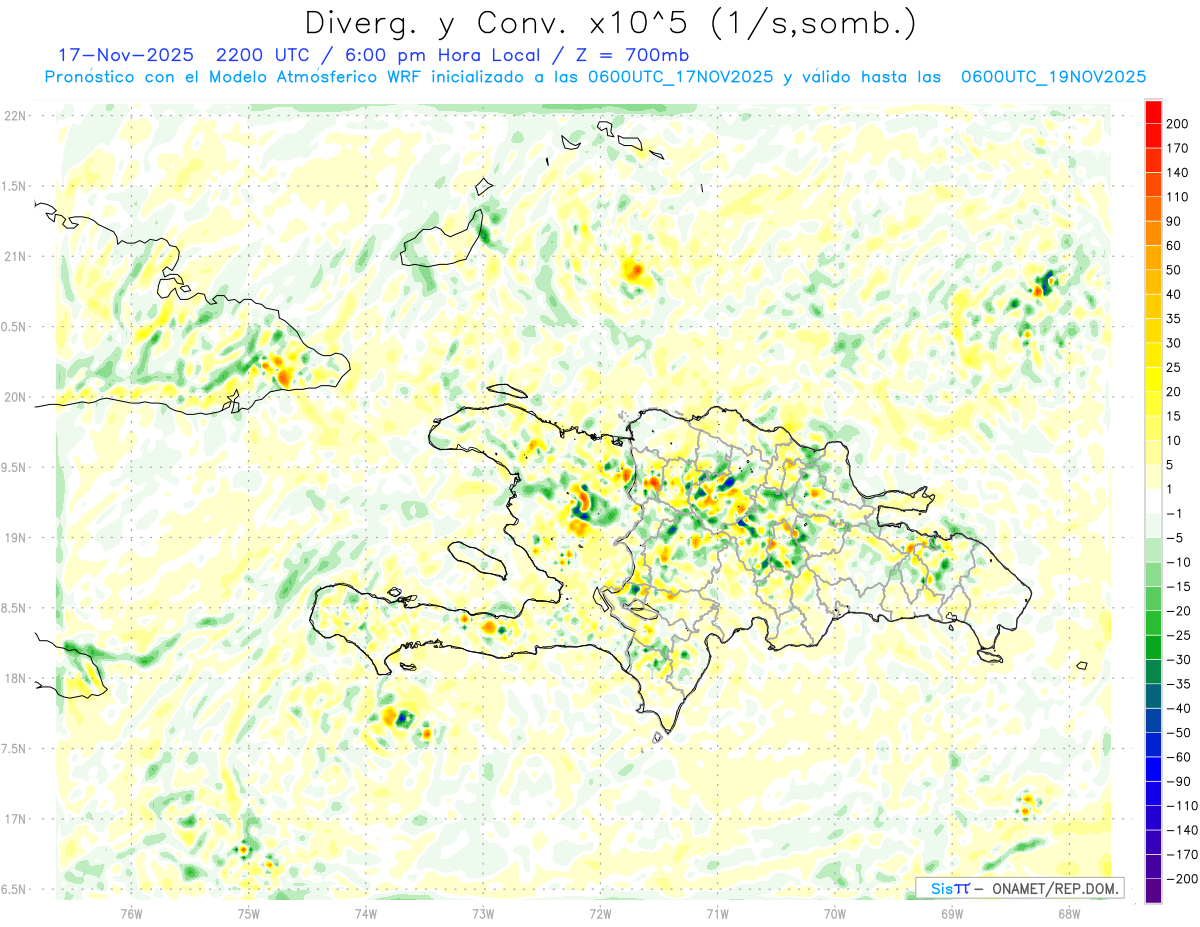
Task: Click the latitude axis label '22N'
Action: click(15, 115)
